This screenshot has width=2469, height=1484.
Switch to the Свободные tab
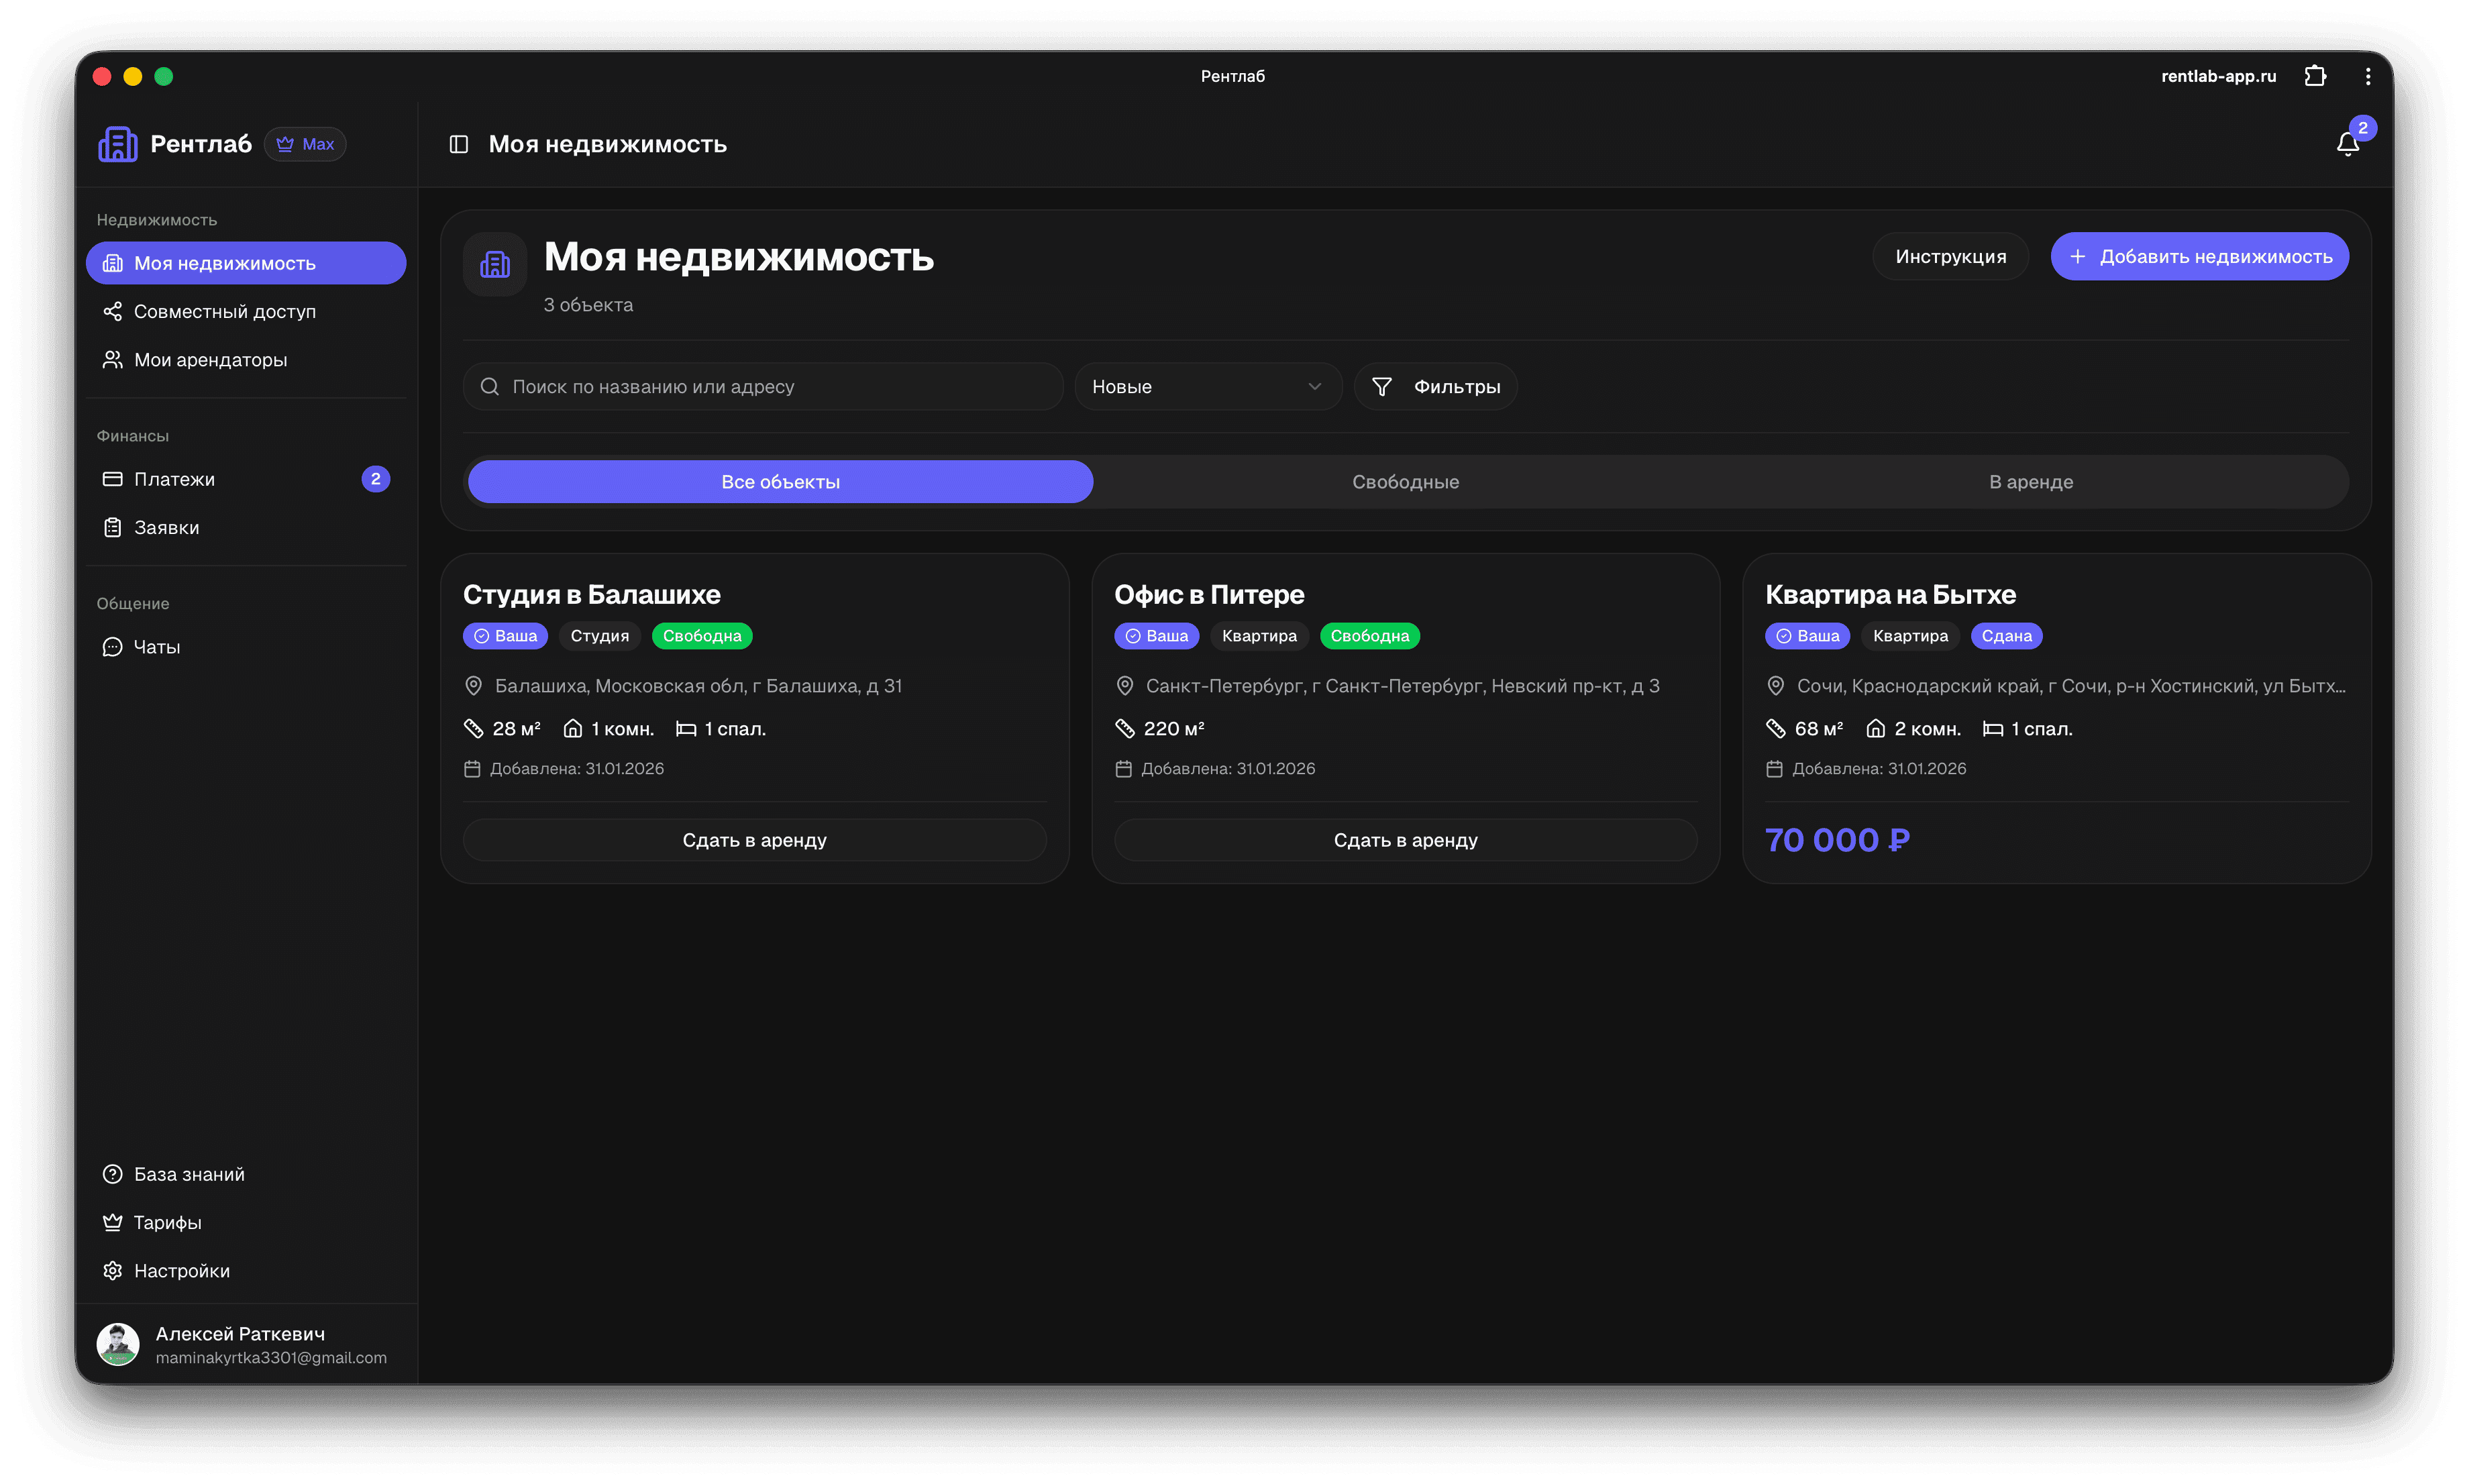click(x=1405, y=481)
